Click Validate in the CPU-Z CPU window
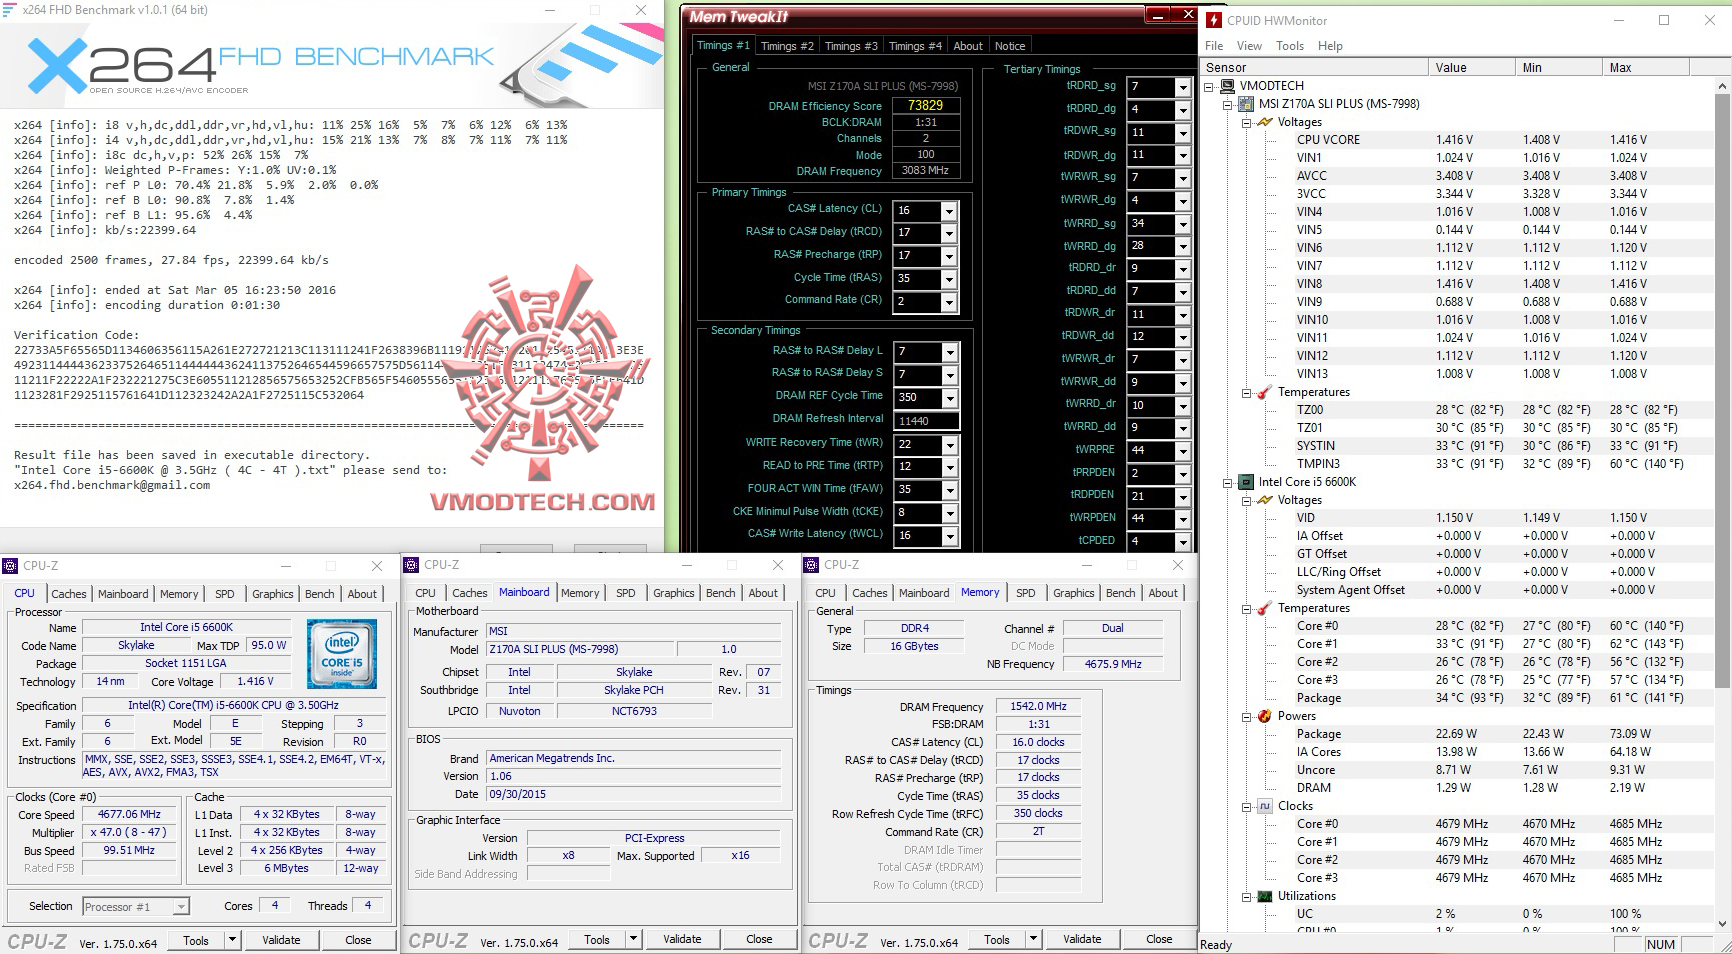 click(281, 940)
